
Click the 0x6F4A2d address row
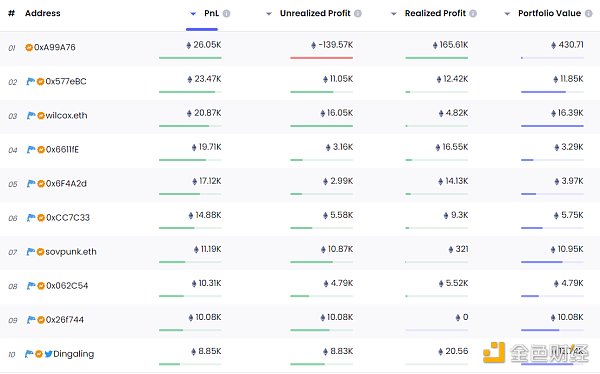300,184
